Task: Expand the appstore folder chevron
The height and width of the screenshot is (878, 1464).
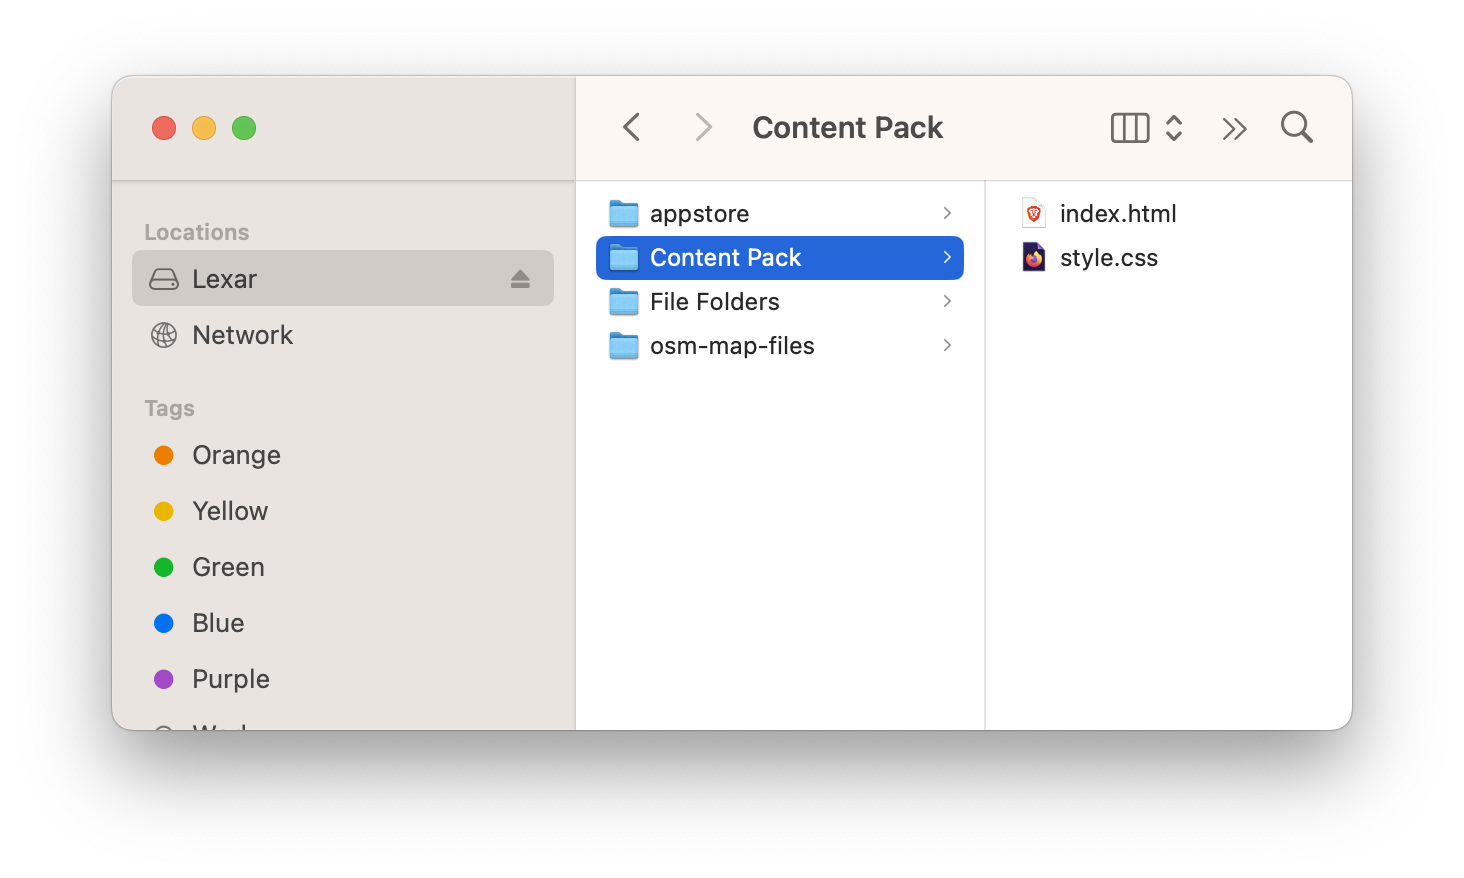Action: pos(947,213)
